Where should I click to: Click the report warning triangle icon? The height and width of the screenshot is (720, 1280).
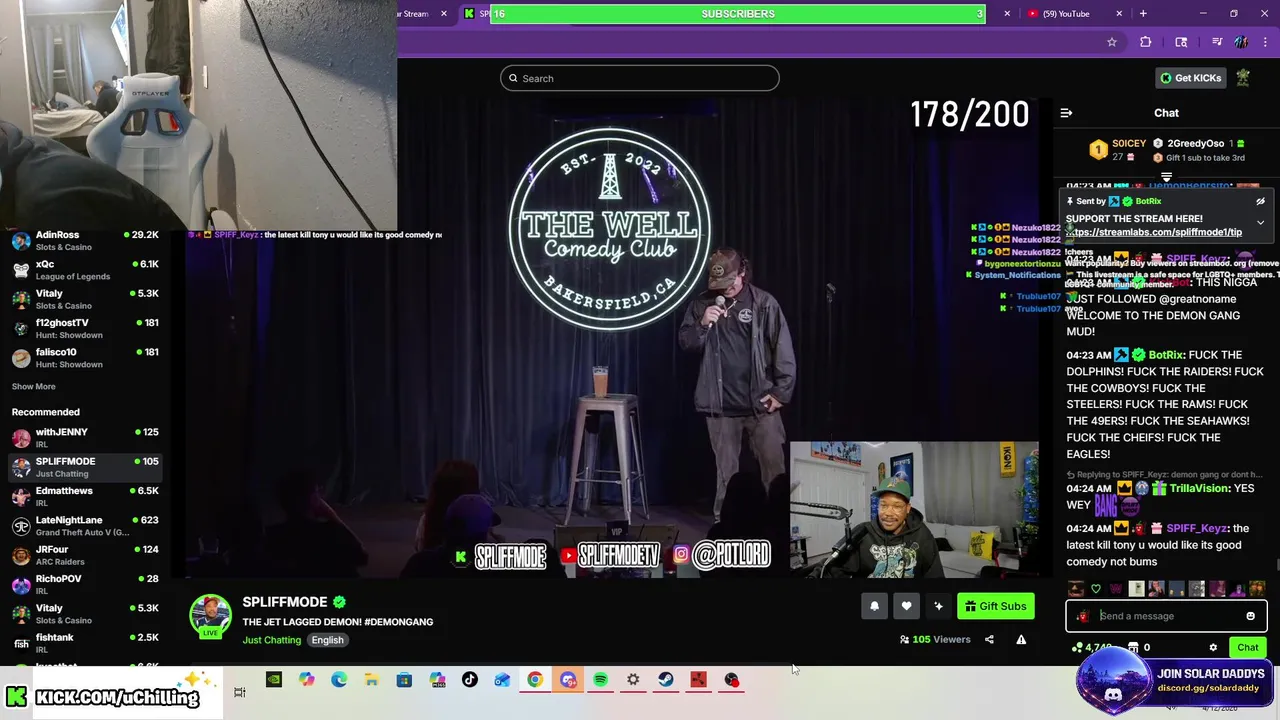click(1021, 640)
